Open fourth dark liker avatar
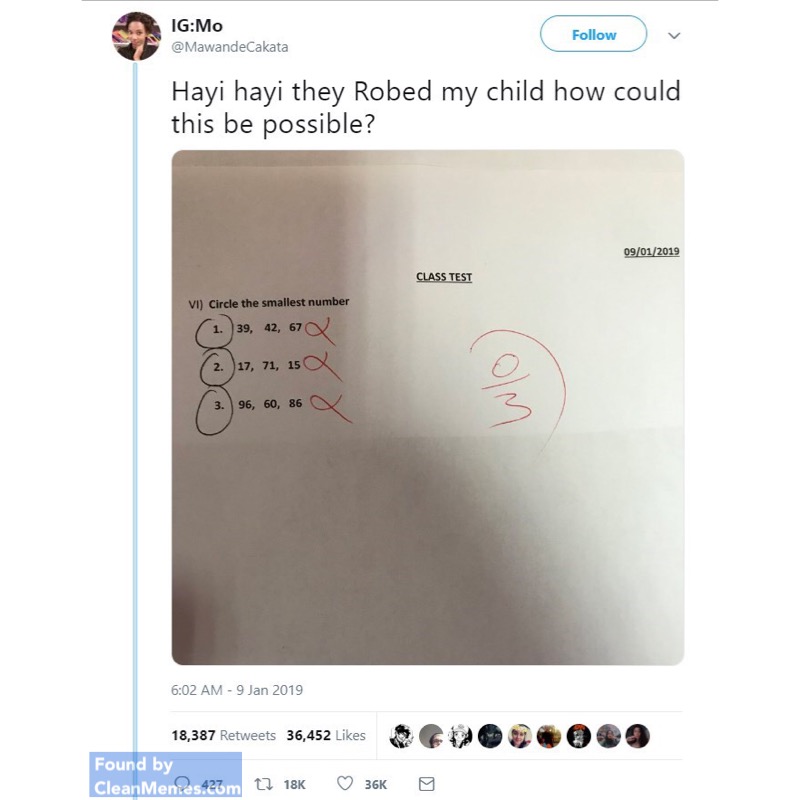Viewport: 800px width, 800px height. point(490,736)
